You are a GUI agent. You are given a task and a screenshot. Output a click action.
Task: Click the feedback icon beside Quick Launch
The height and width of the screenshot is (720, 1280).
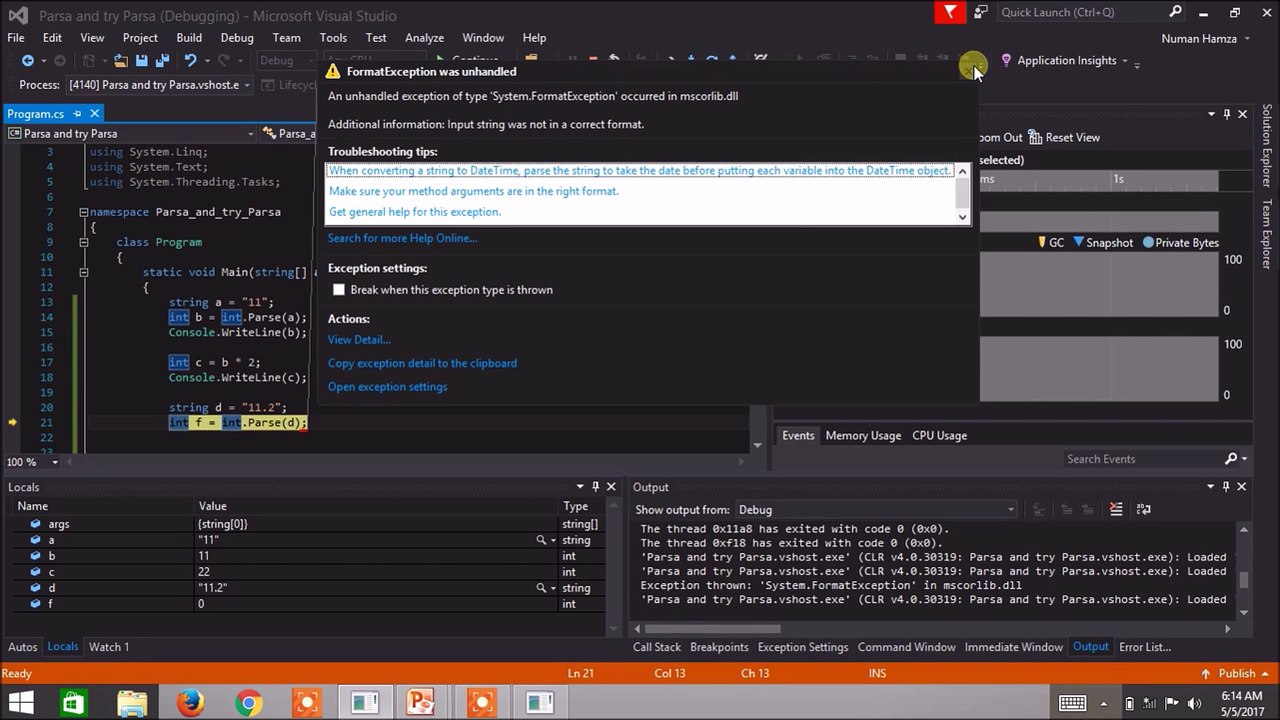tap(981, 13)
